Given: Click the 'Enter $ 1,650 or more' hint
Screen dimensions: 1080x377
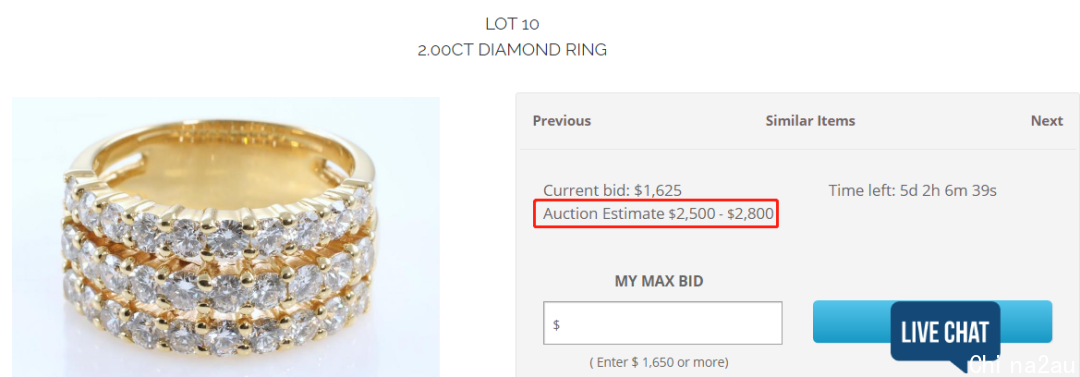Looking at the screenshot, I should pos(659,362).
